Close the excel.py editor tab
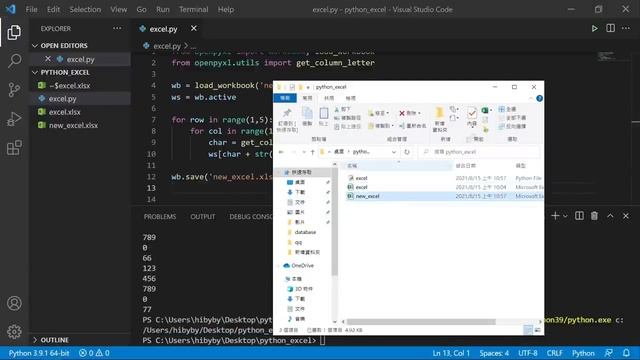The height and width of the screenshot is (360, 640). 193,28
